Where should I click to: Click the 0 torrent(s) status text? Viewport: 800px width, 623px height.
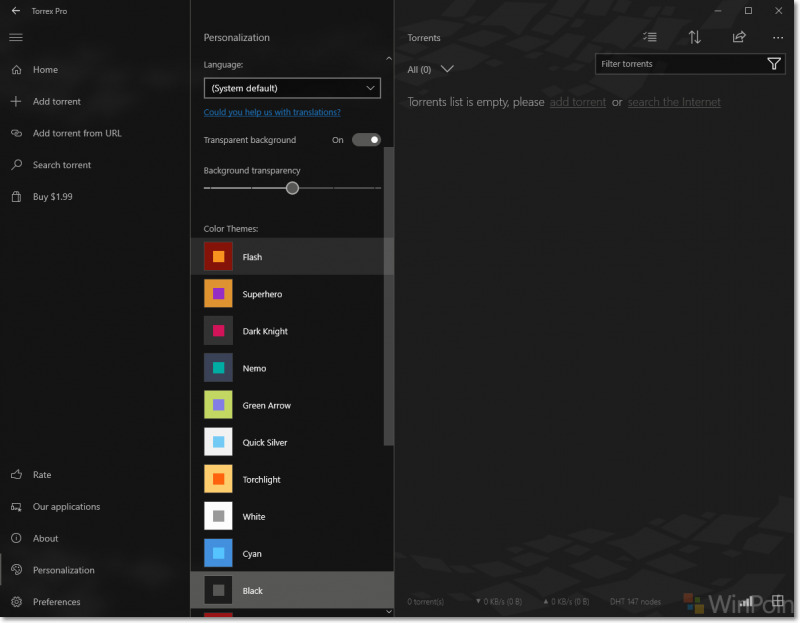tap(426, 602)
